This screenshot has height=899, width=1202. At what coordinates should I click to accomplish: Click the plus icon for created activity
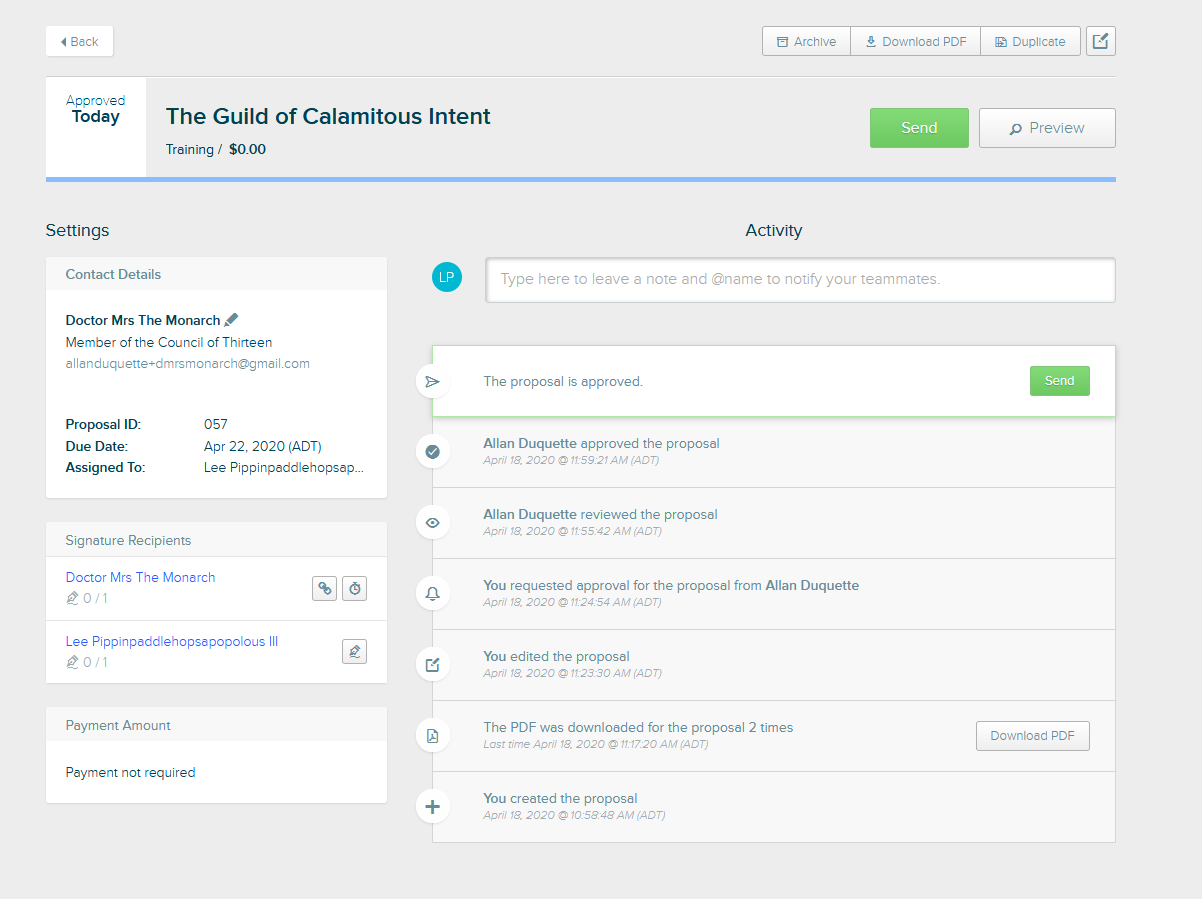[432, 807]
